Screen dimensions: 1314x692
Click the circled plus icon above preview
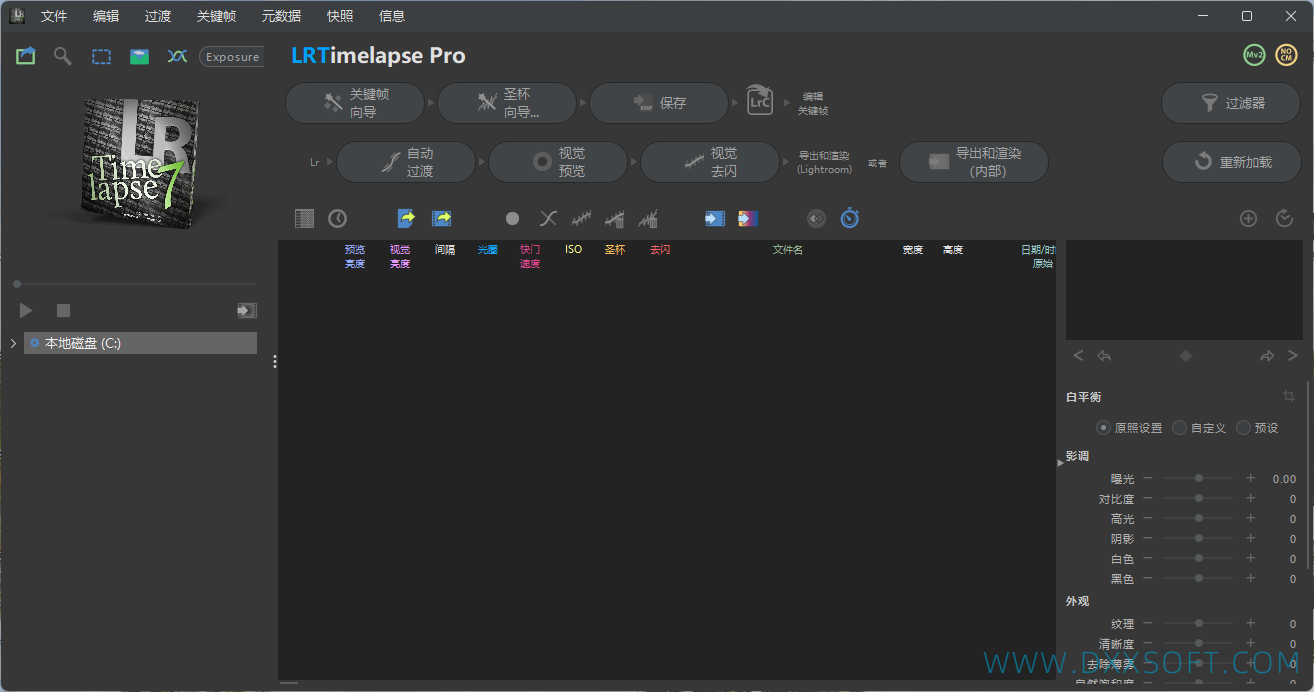click(x=1248, y=218)
